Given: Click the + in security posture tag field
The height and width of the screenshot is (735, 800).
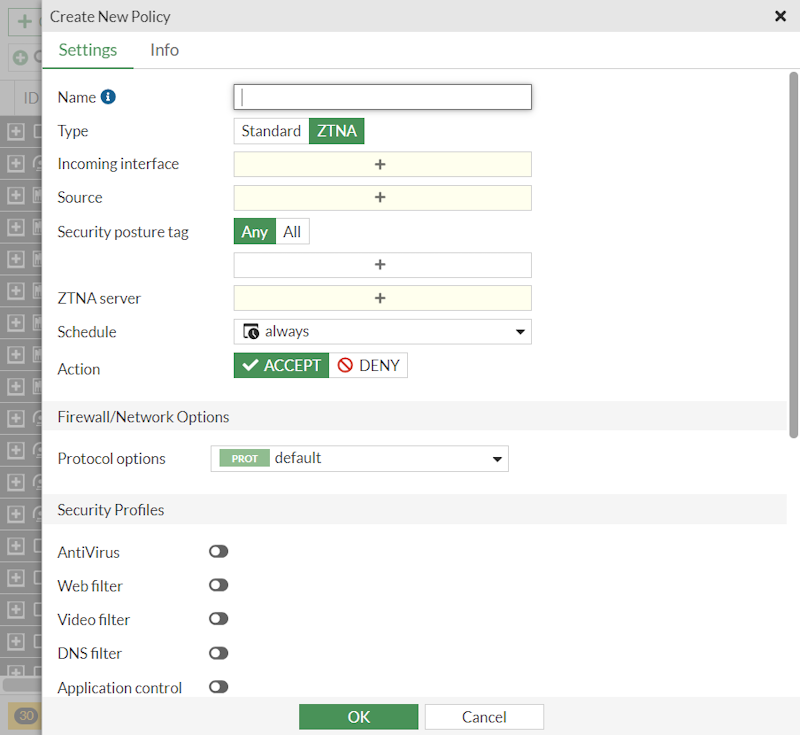Looking at the screenshot, I should click(382, 264).
